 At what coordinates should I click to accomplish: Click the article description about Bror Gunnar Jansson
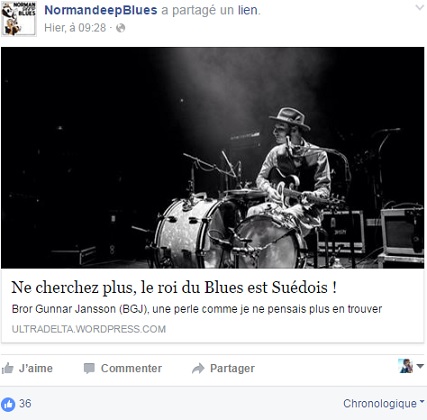(x=197, y=309)
